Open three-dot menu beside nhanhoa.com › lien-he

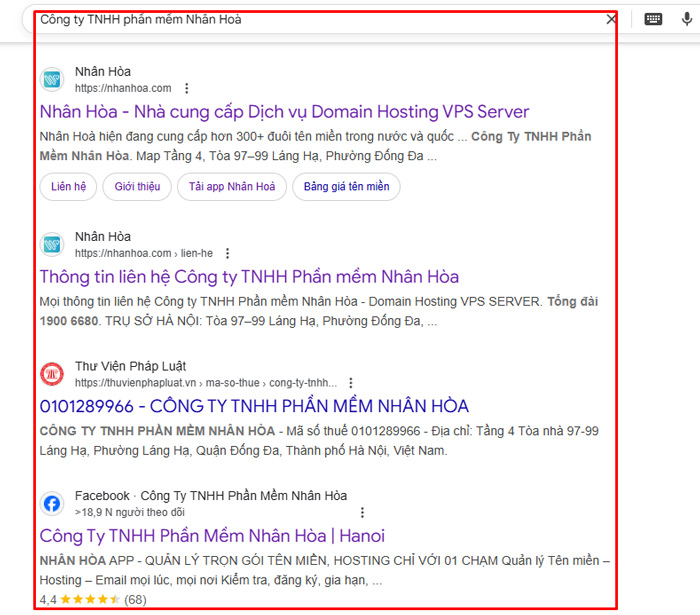(x=228, y=253)
